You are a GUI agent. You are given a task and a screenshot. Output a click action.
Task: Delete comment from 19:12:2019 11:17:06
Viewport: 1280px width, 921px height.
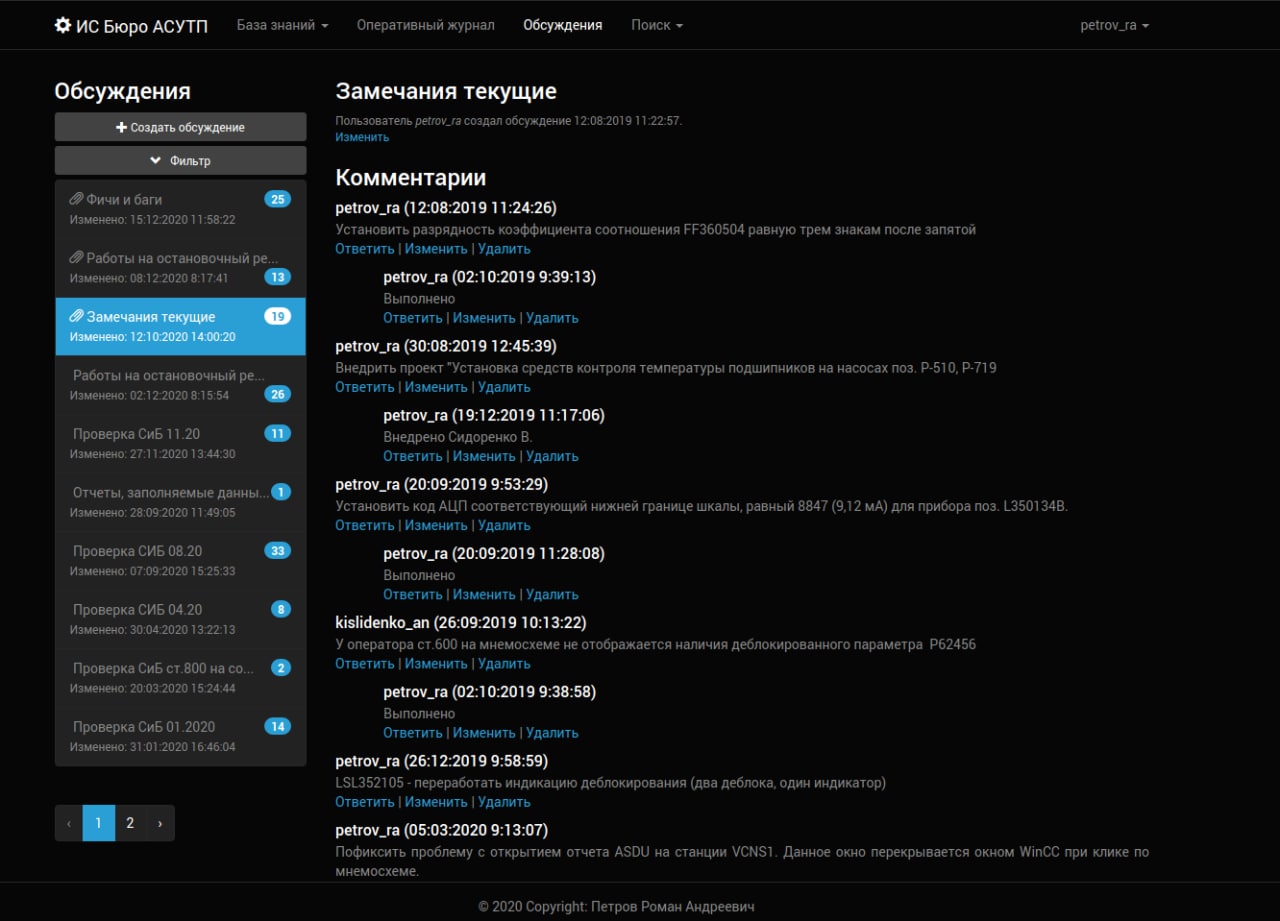pyautogui.click(x=552, y=456)
